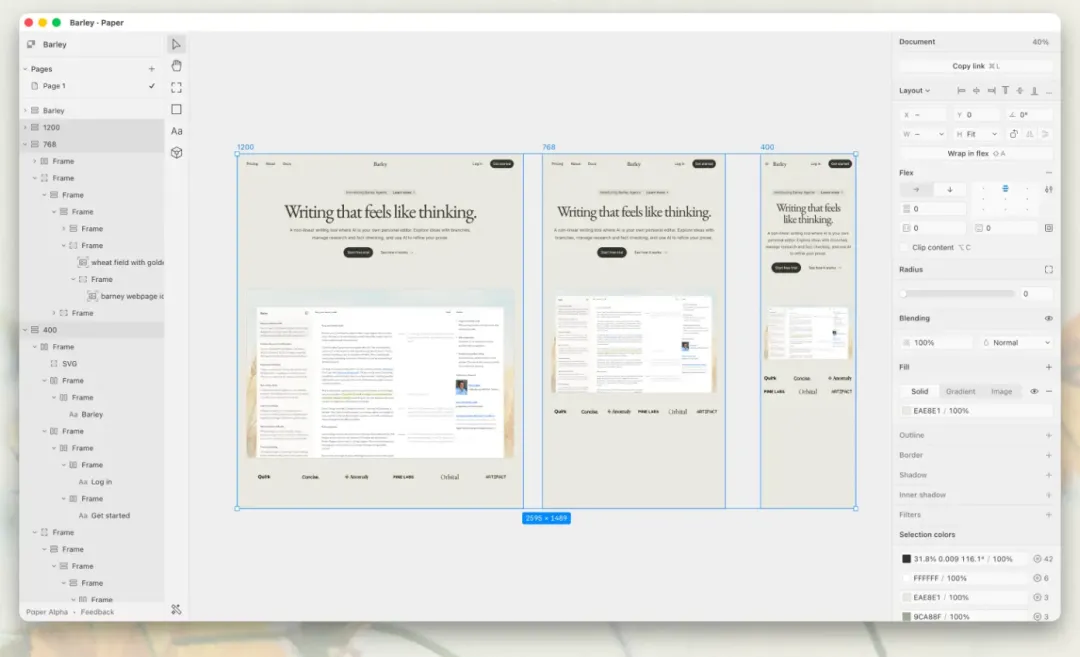The height and width of the screenshot is (657, 1080).
Task: Add a shadow effect using plus
Action: click(1048, 475)
